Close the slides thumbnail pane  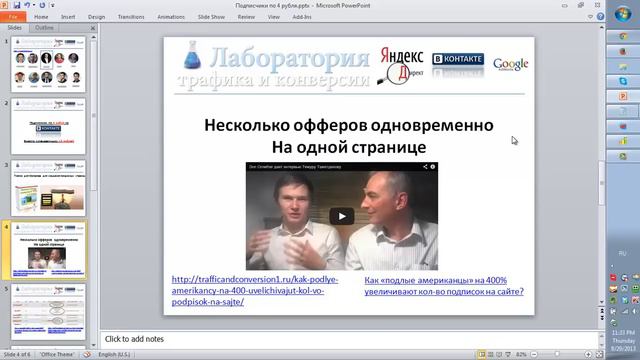tap(93, 28)
